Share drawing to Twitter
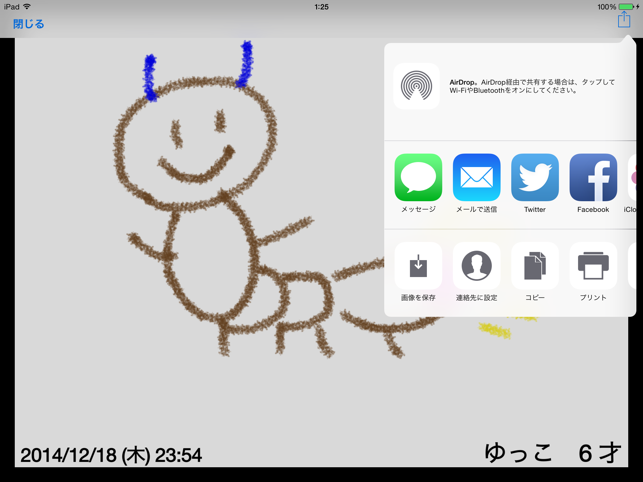Image resolution: width=643 pixels, height=482 pixels. pyautogui.click(x=535, y=177)
